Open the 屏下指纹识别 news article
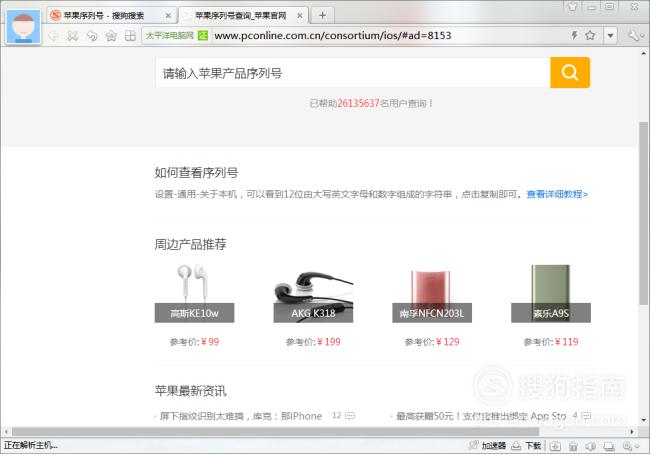This screenshot has height=454, width=650. [x=241, y=416]
